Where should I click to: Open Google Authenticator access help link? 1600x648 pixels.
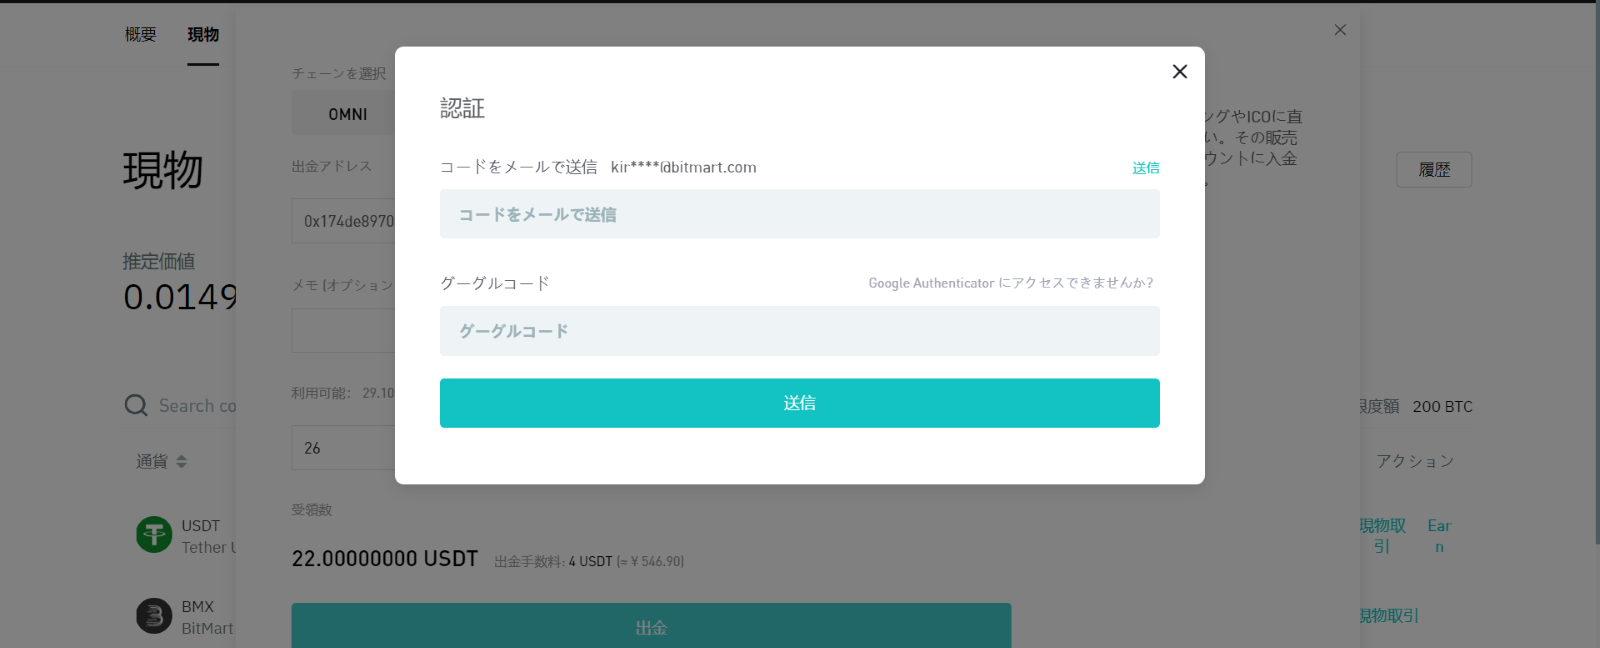1011,283
